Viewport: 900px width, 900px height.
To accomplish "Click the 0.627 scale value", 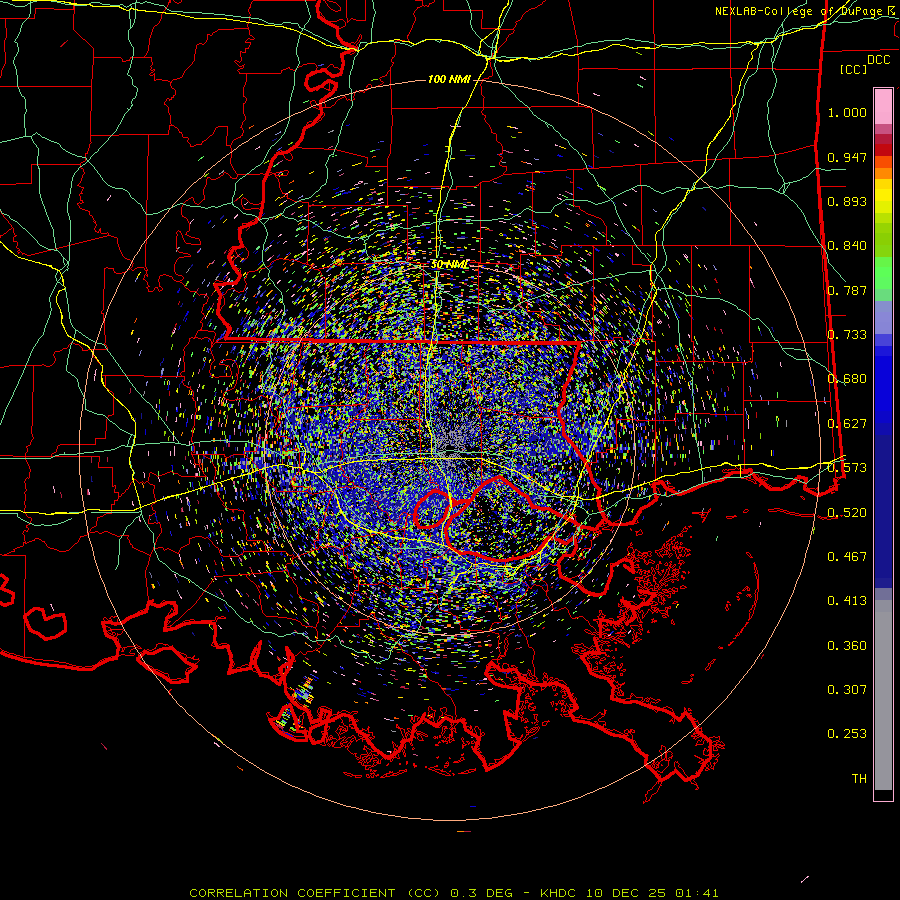I will [x=847, y=424].
